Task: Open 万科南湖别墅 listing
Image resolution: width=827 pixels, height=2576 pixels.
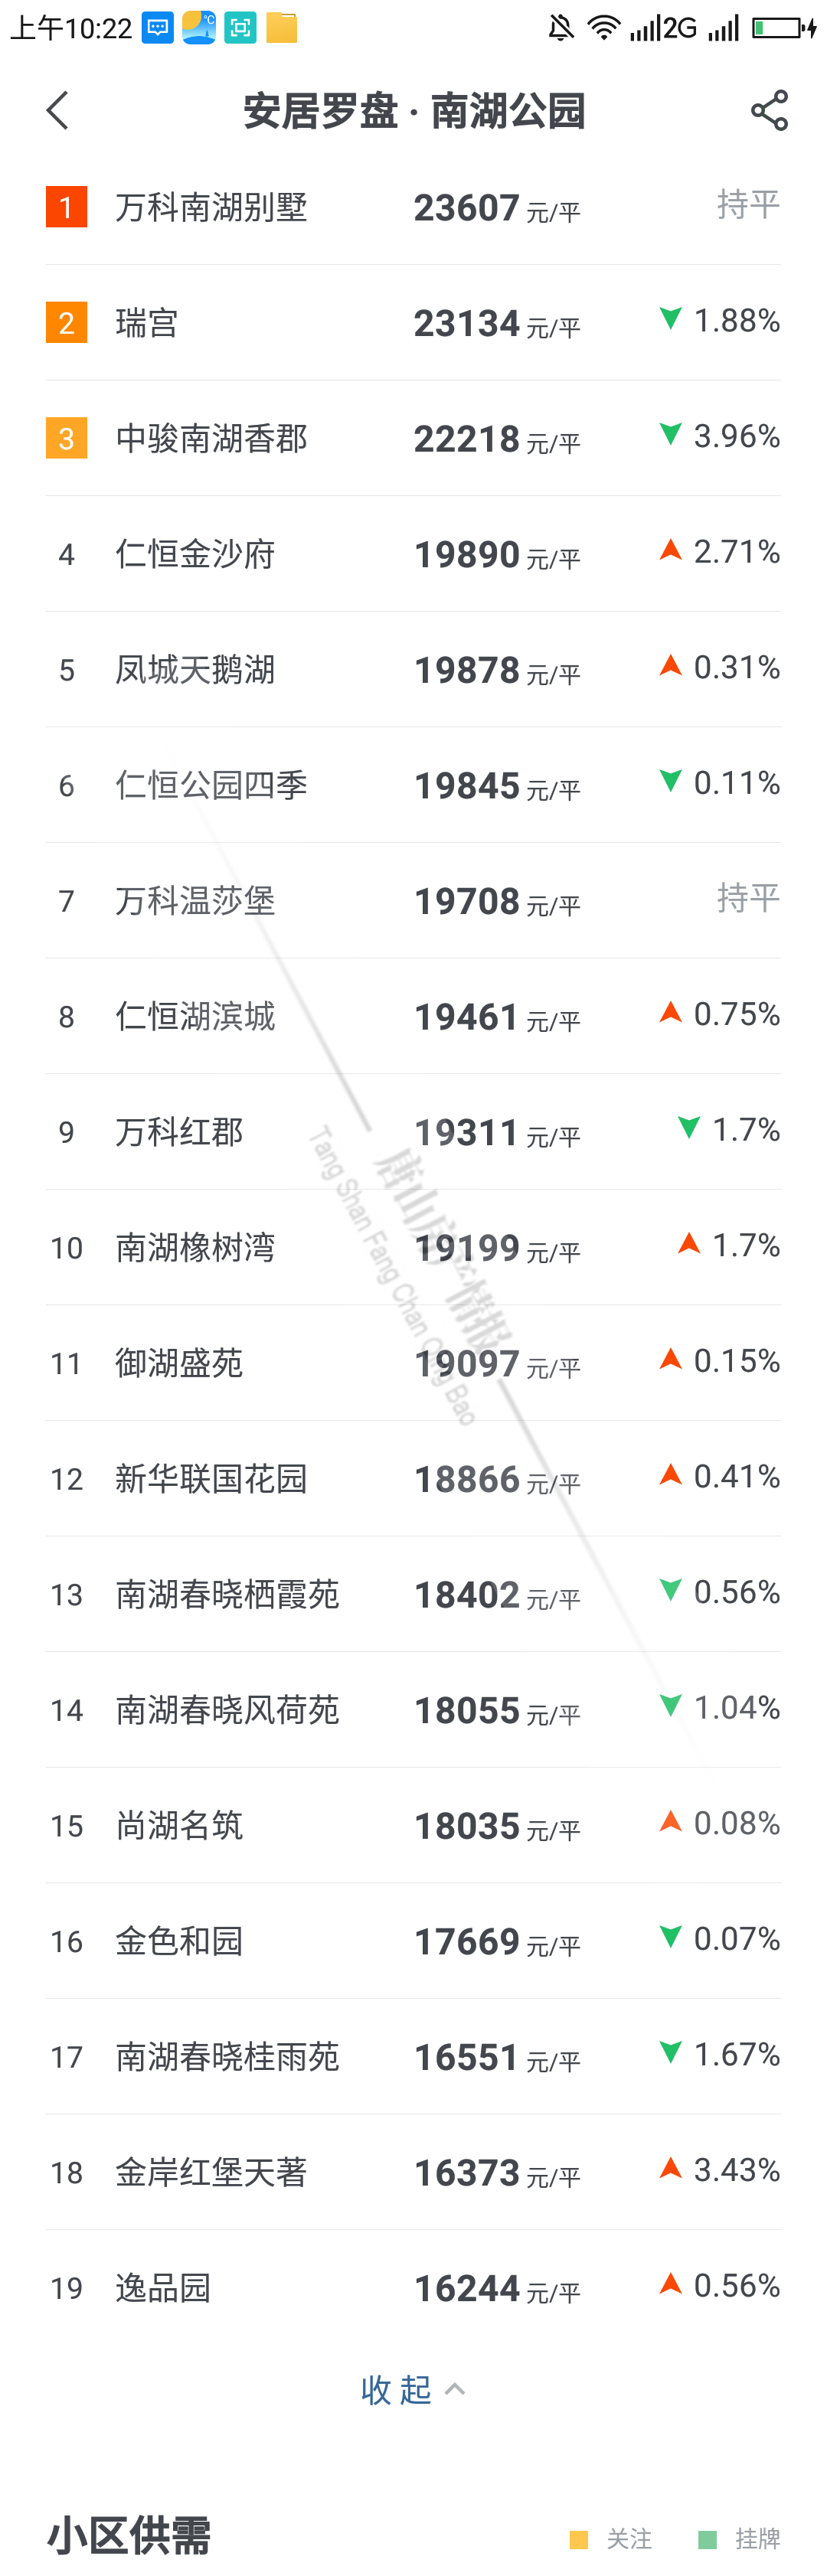Action: 211,208
